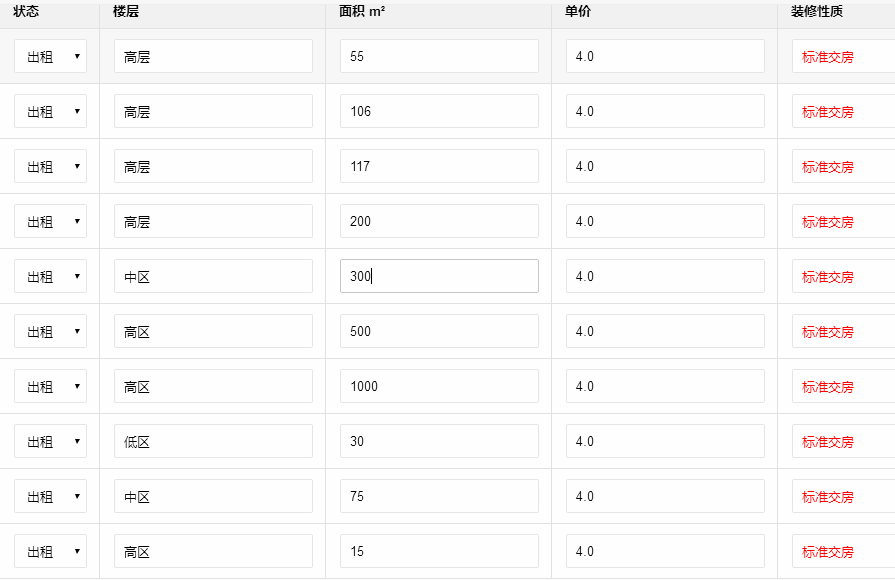Viewport: 895px width, 580px height.
Task: Expand the 出租 dropdown for the 200 m² row
Action: 50,222
